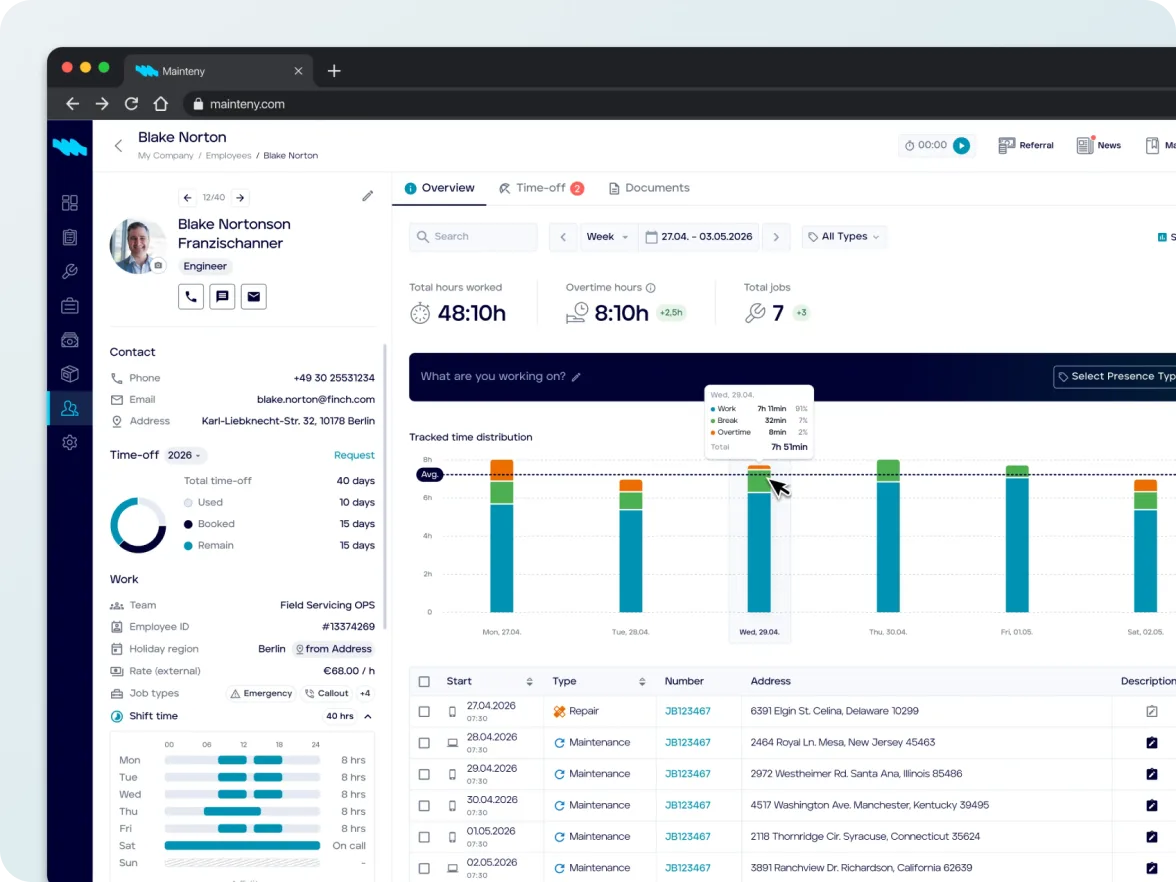The height and width of the screenshot is (882, 1176).
Task: Click the Request time-off link
Action: [x=354, y=455]
